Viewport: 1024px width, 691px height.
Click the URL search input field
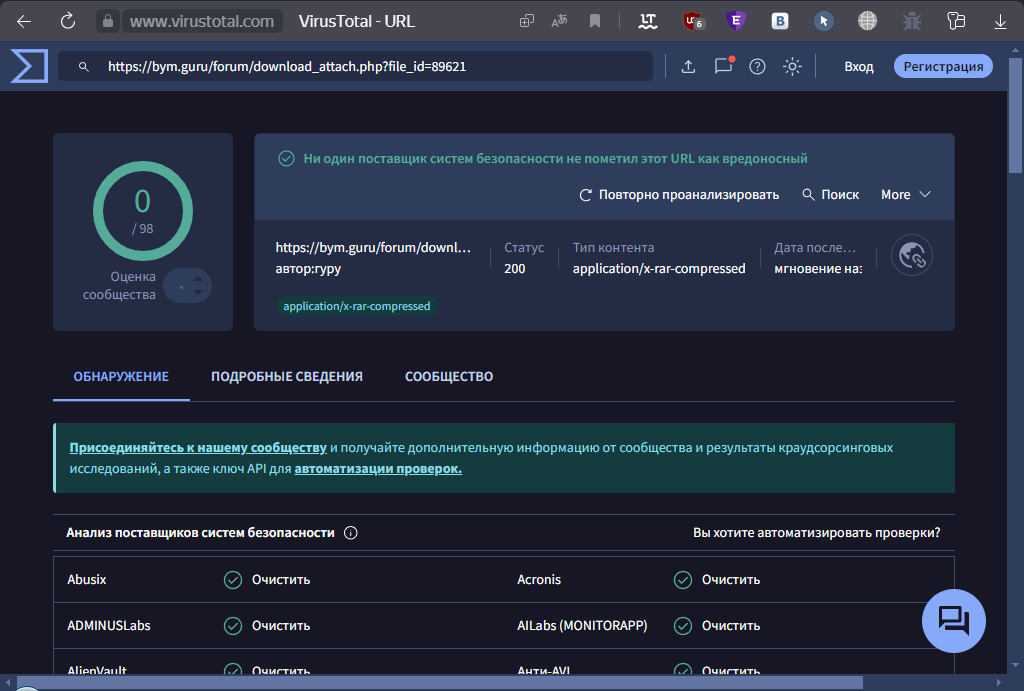click(x=370, y=66)
